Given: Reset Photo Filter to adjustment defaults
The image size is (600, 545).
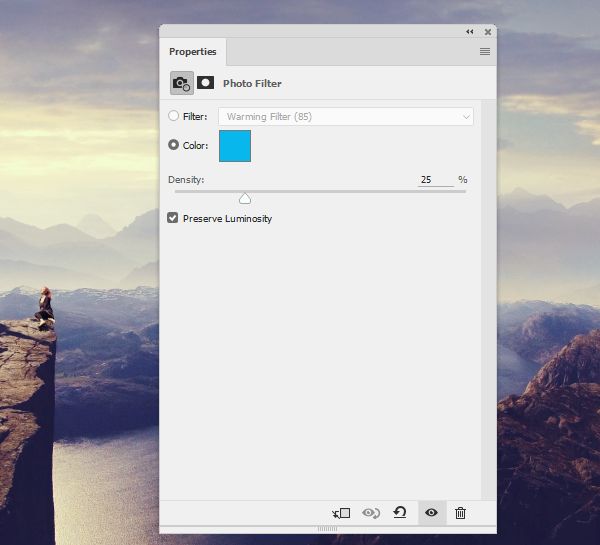Looking at the screenshot, I should (x=400, y=512).
